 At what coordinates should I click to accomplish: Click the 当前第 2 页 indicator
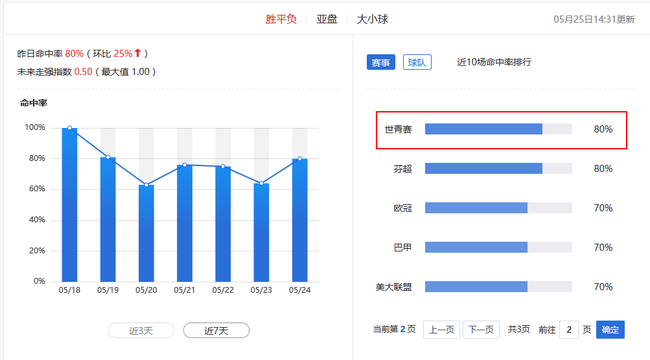(394, 329)
